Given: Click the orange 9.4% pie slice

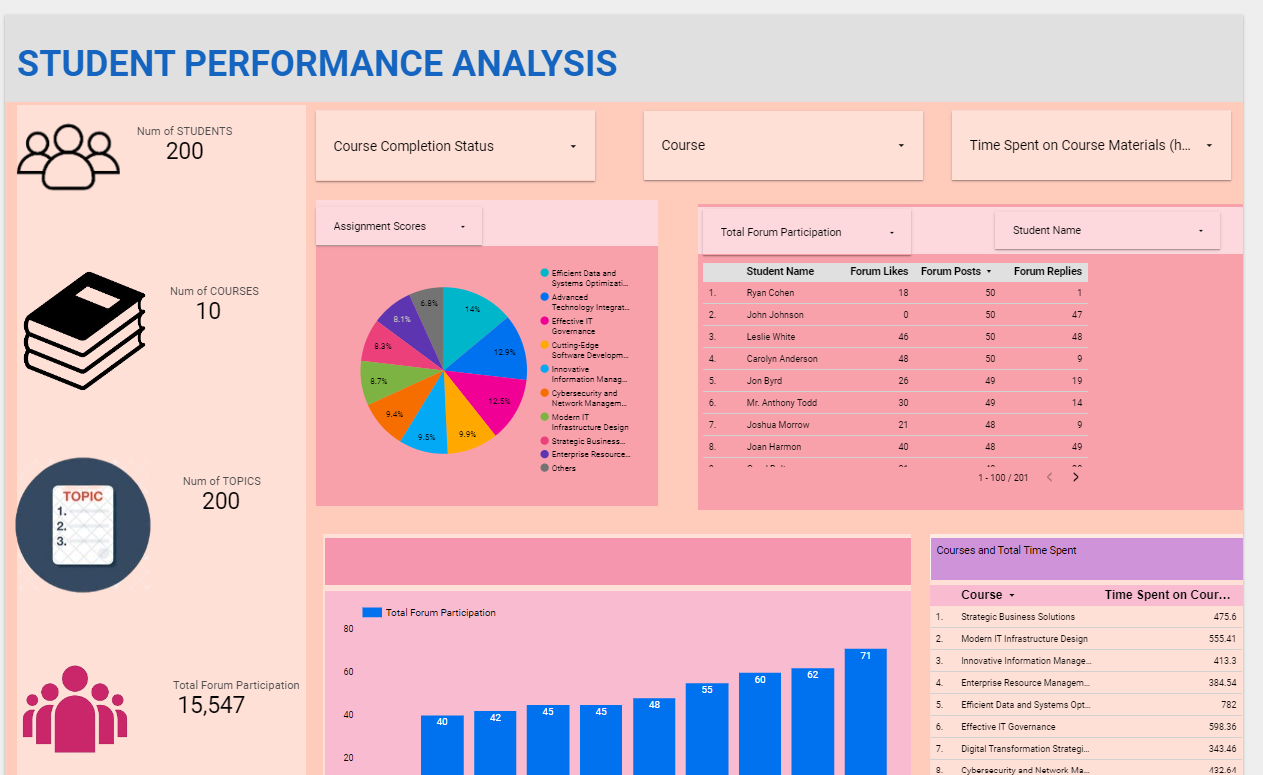Looking at the screenshot, I should click(x=402, y=407).
